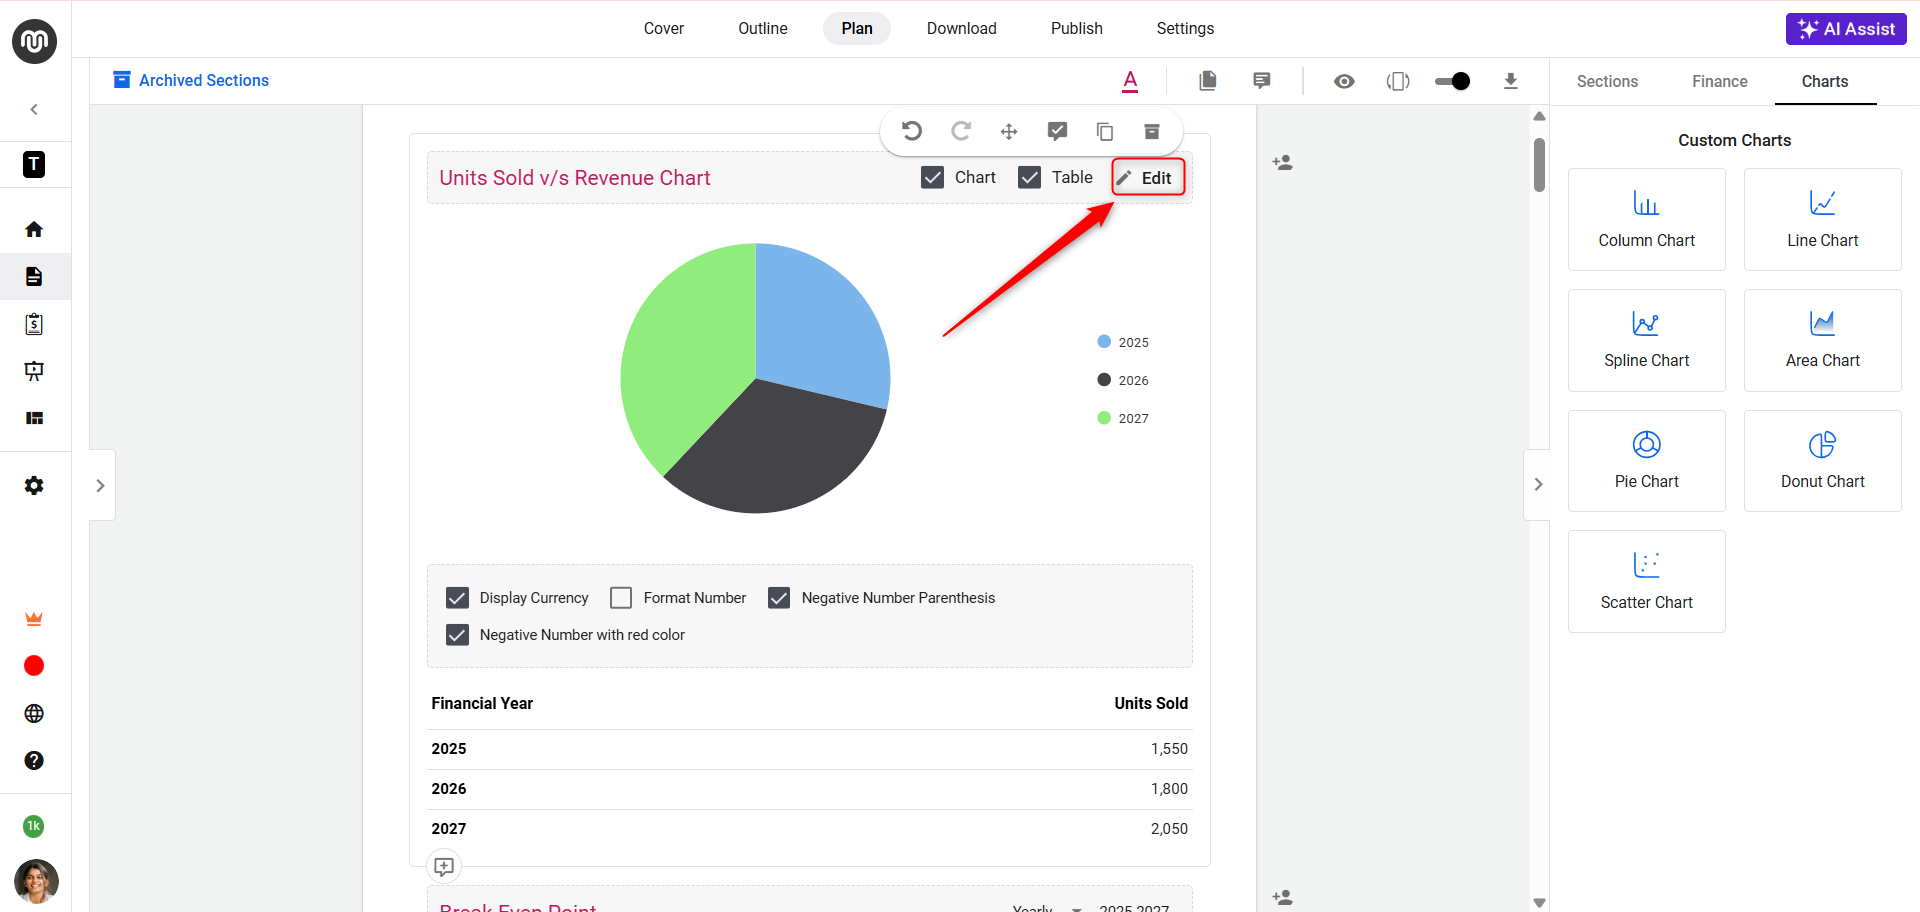Open the Download tab
The width and height of the screenshot is (1920, 912).
962,28
